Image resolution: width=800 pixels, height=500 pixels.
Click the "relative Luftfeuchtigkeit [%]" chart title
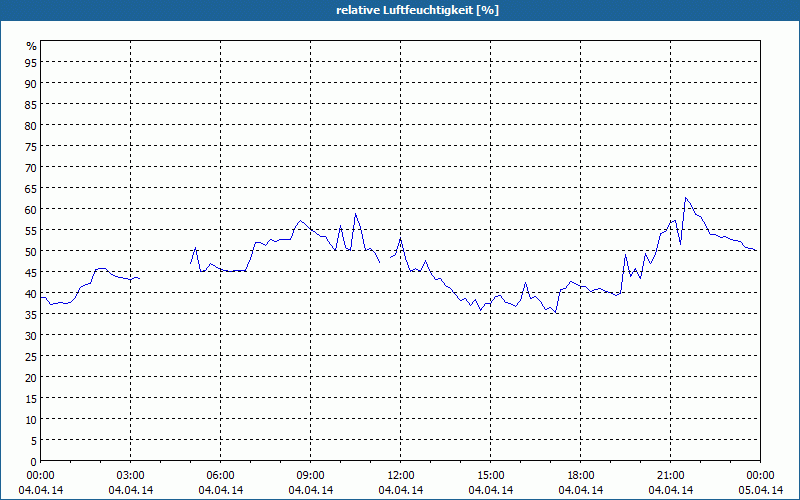point(417,10)
